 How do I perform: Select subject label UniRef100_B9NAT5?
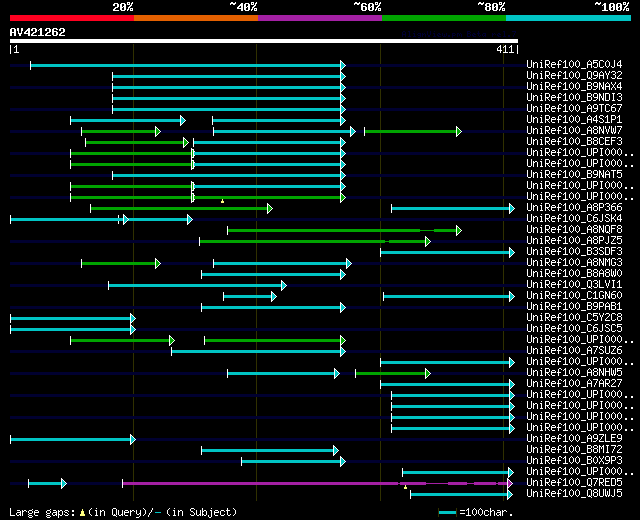574,174
